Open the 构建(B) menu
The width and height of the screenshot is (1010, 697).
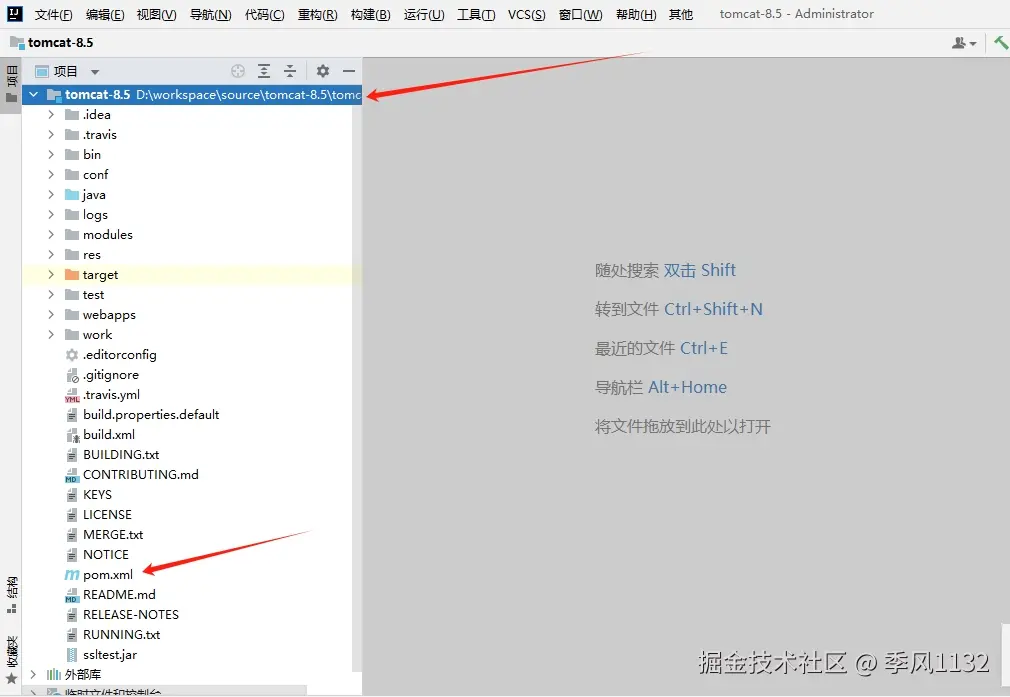point(370,14)
